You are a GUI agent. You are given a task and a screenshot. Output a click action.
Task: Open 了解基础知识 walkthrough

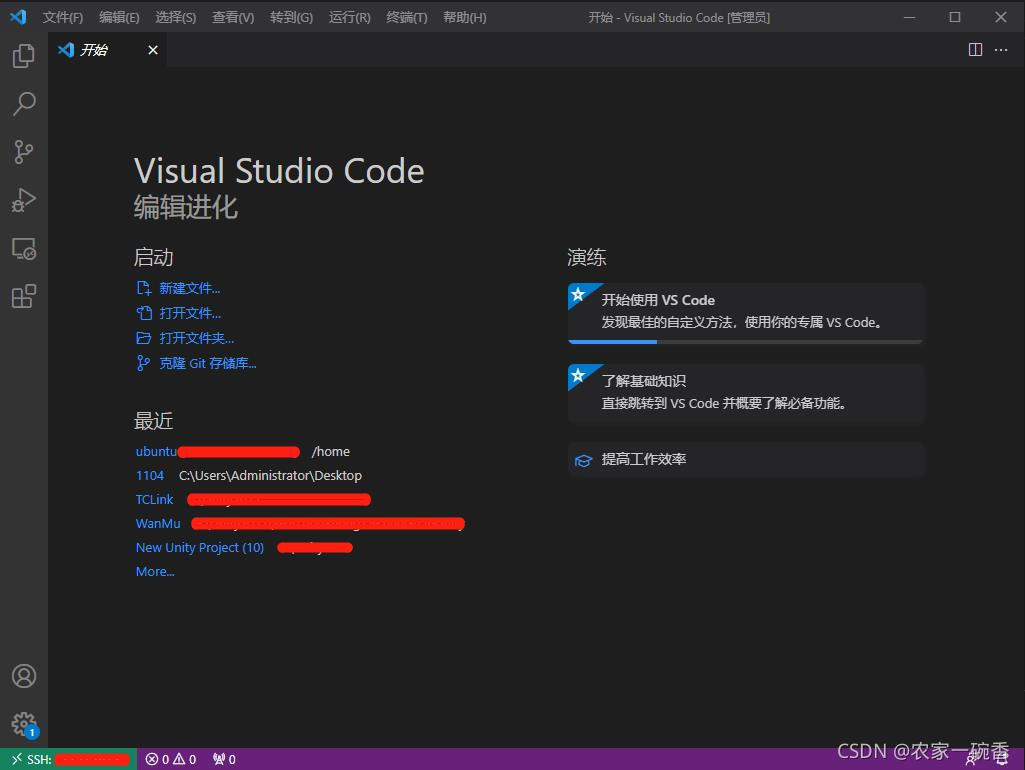point(745,393)
